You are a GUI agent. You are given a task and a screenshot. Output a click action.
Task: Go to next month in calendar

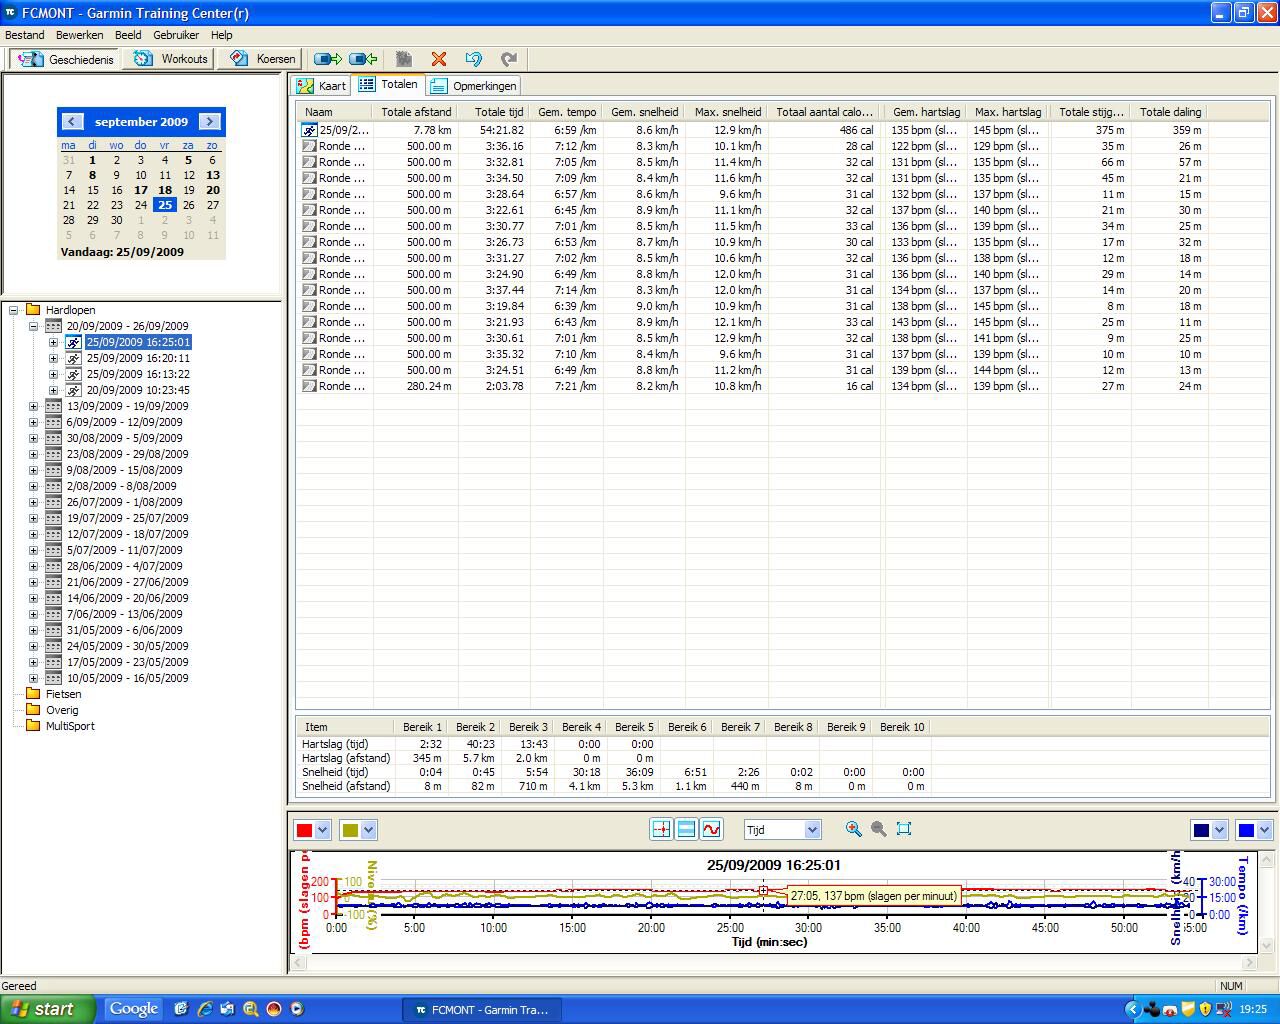tap(210, 121)
